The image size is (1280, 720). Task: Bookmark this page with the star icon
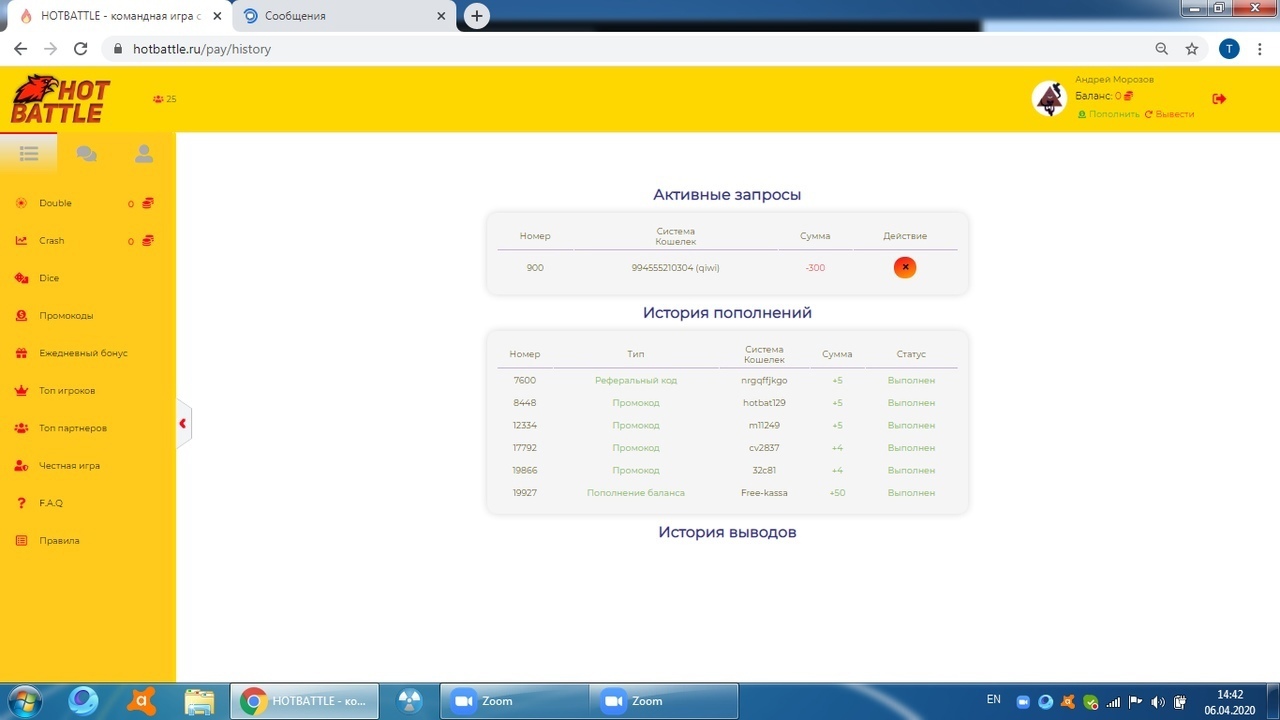[x=1191, y=48]
